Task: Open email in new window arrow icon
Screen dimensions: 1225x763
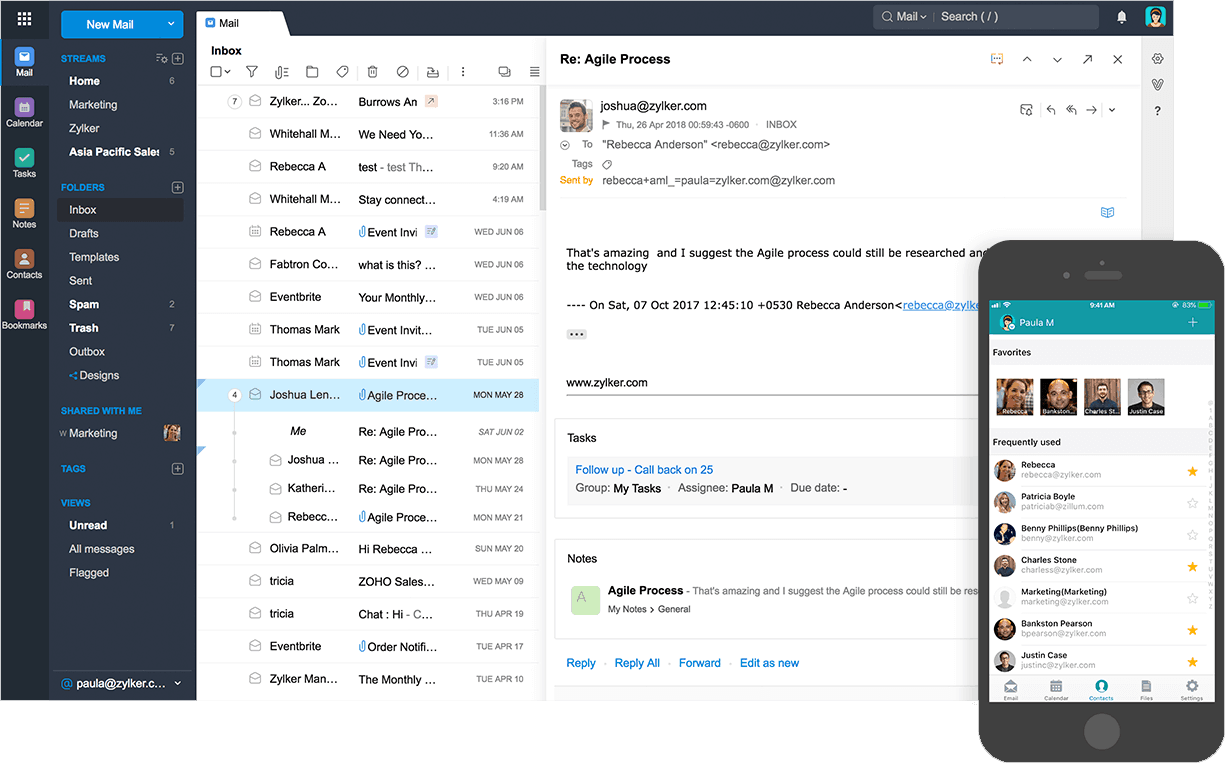Action: [1087, 60]
